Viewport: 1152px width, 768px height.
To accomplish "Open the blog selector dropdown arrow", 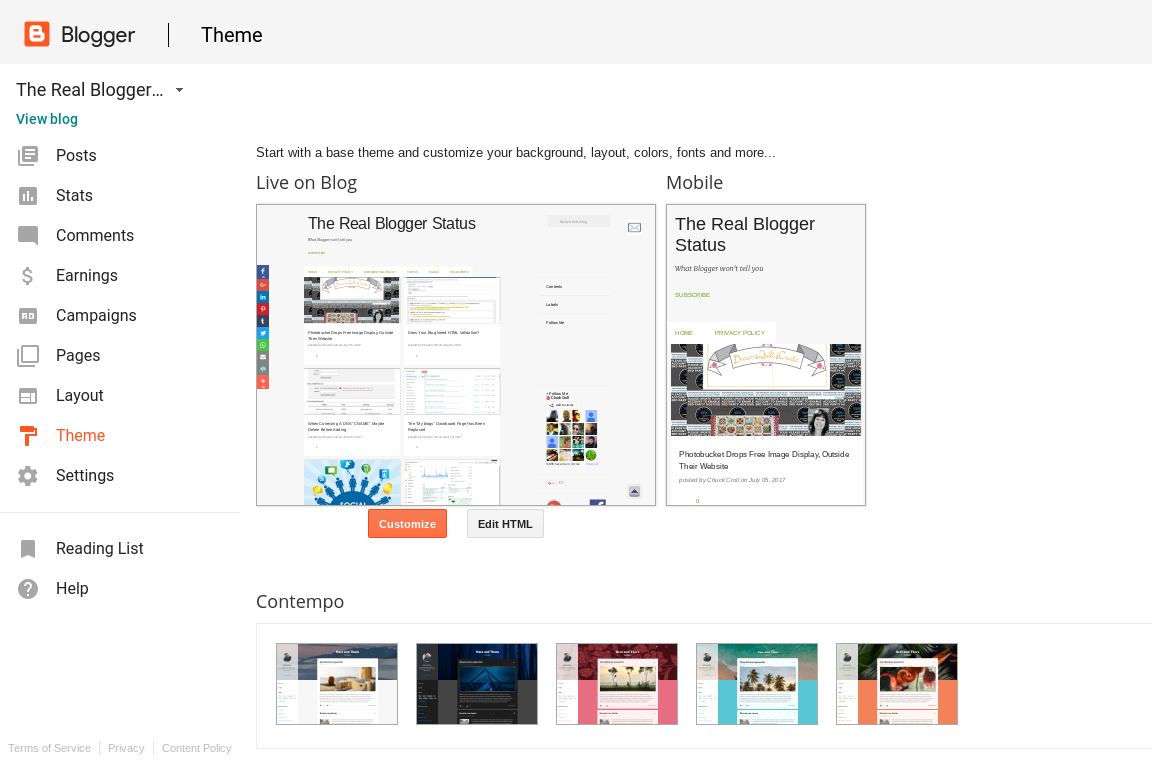I will [x=179, y=90].
